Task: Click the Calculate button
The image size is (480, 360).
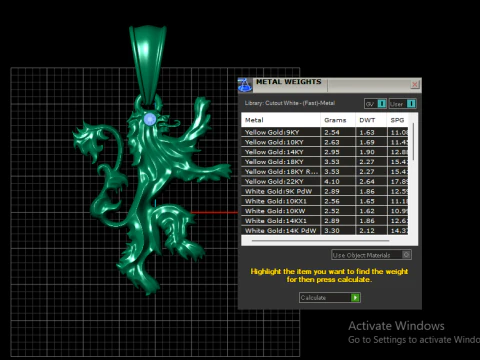Action: pyautogui.click(x=330, y=297)
